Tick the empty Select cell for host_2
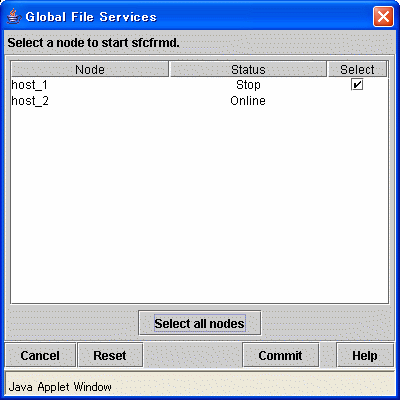 [357, 101]
